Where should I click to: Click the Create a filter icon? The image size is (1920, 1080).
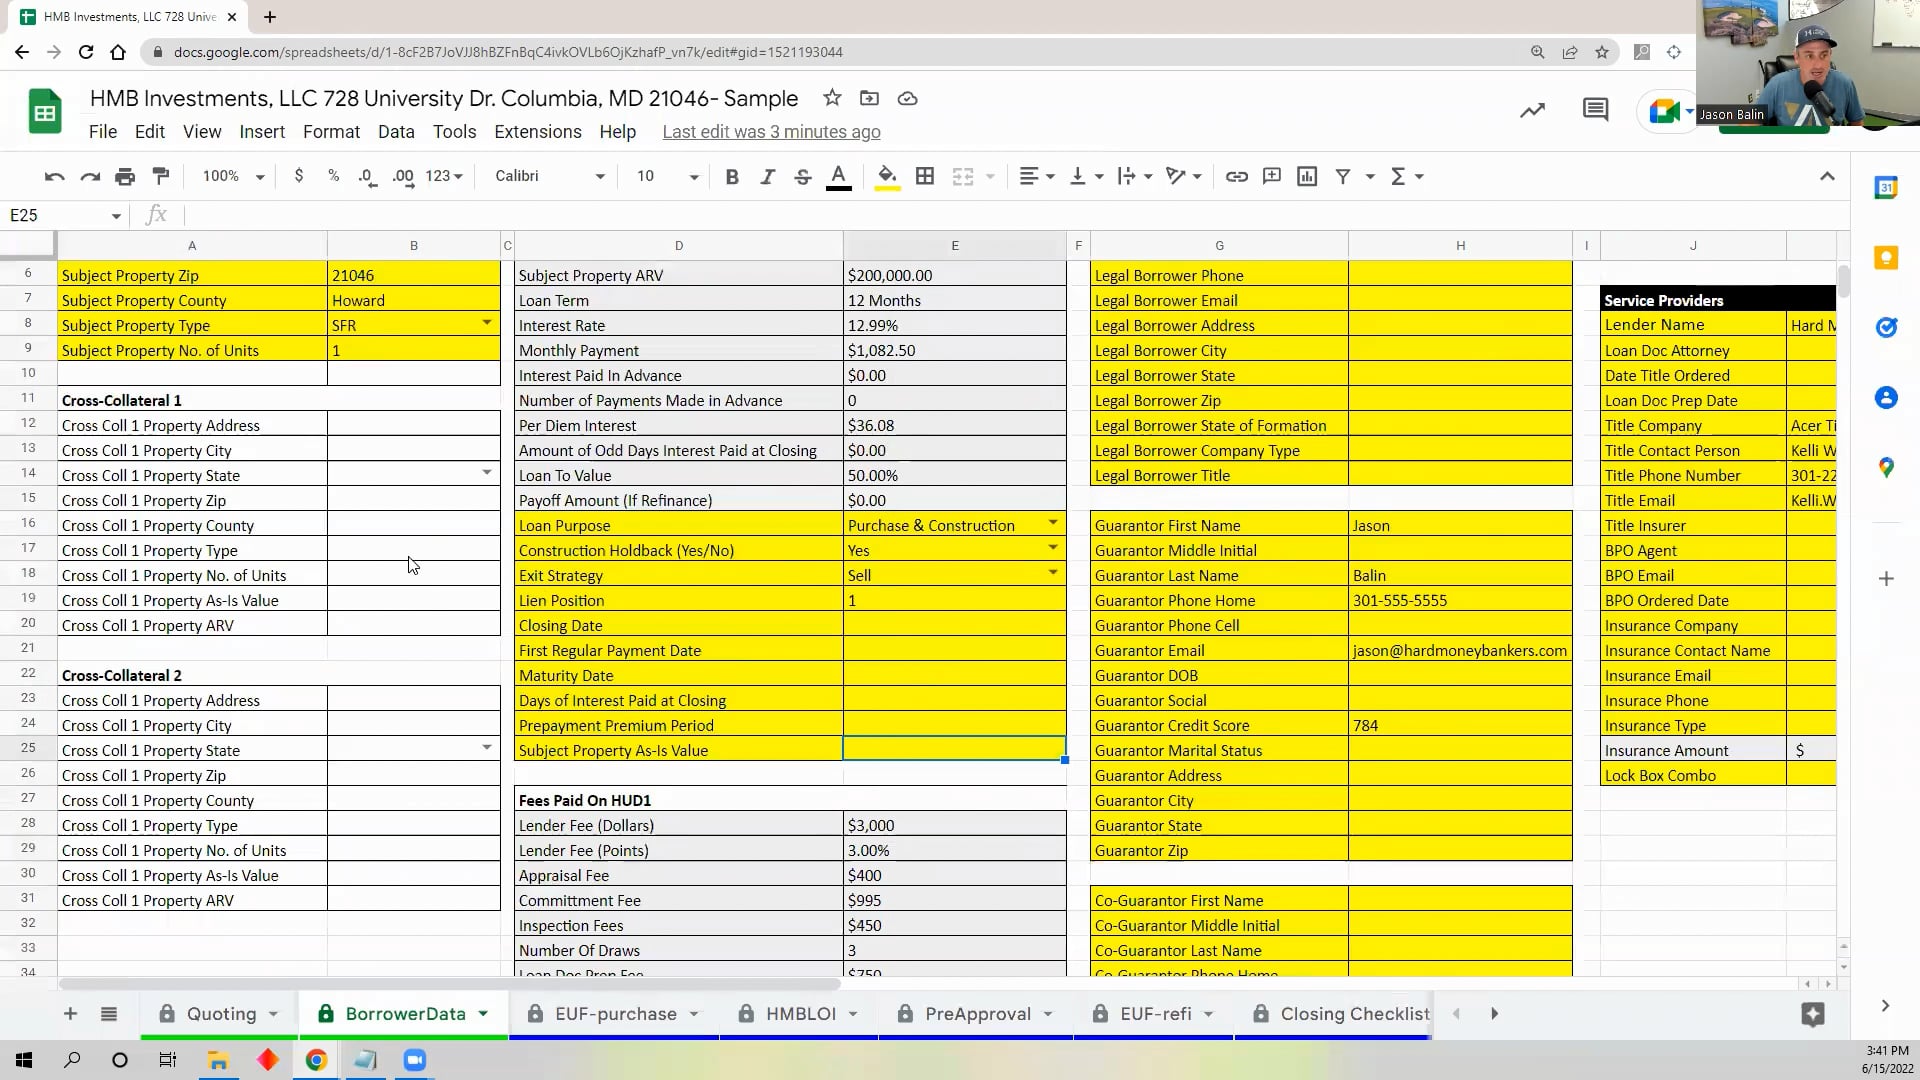1343,177
